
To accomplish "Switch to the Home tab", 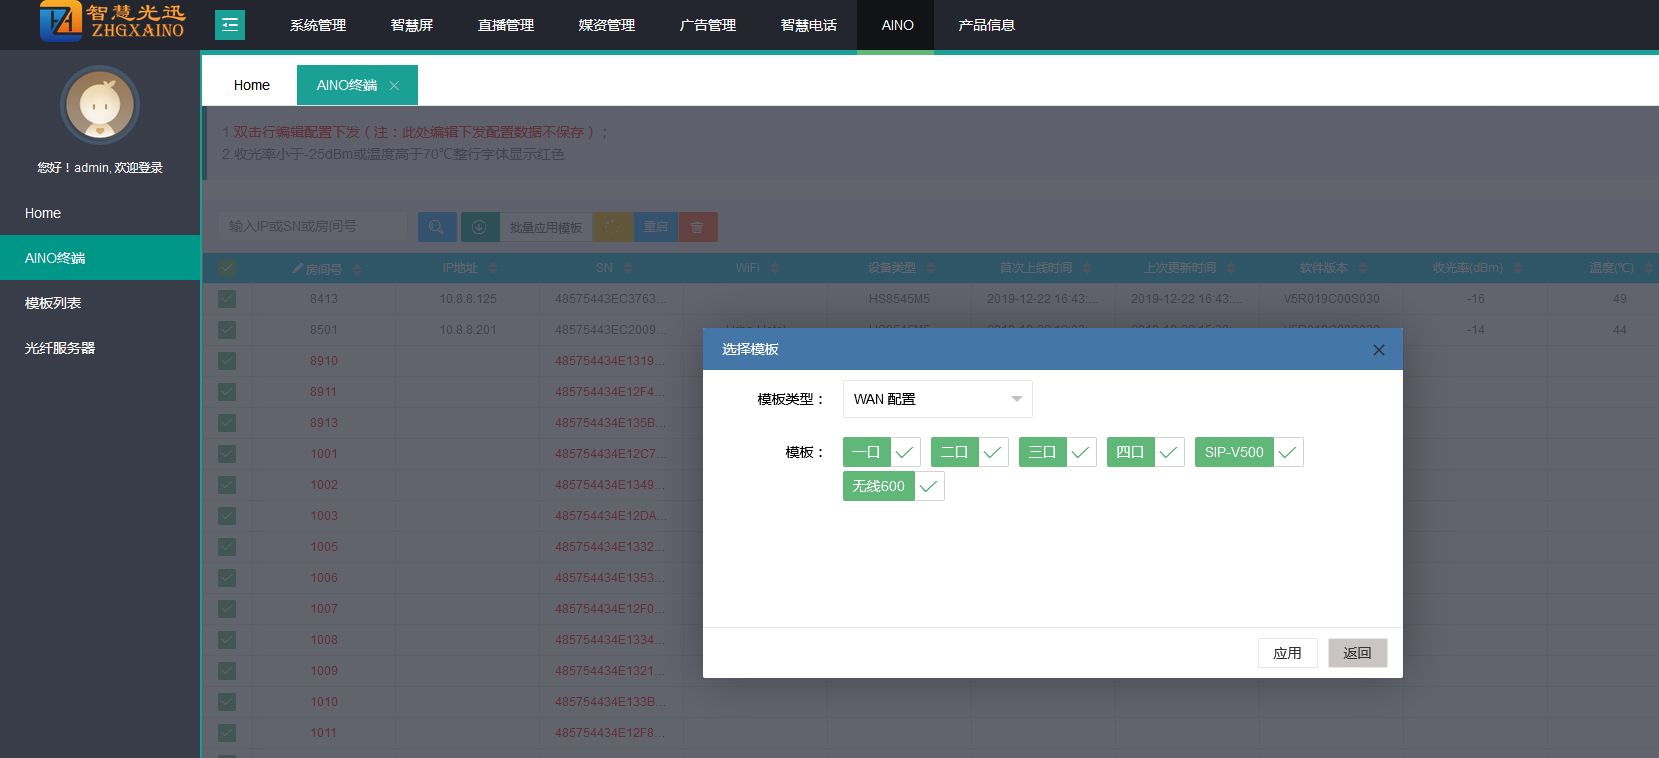I will point(252,86).
